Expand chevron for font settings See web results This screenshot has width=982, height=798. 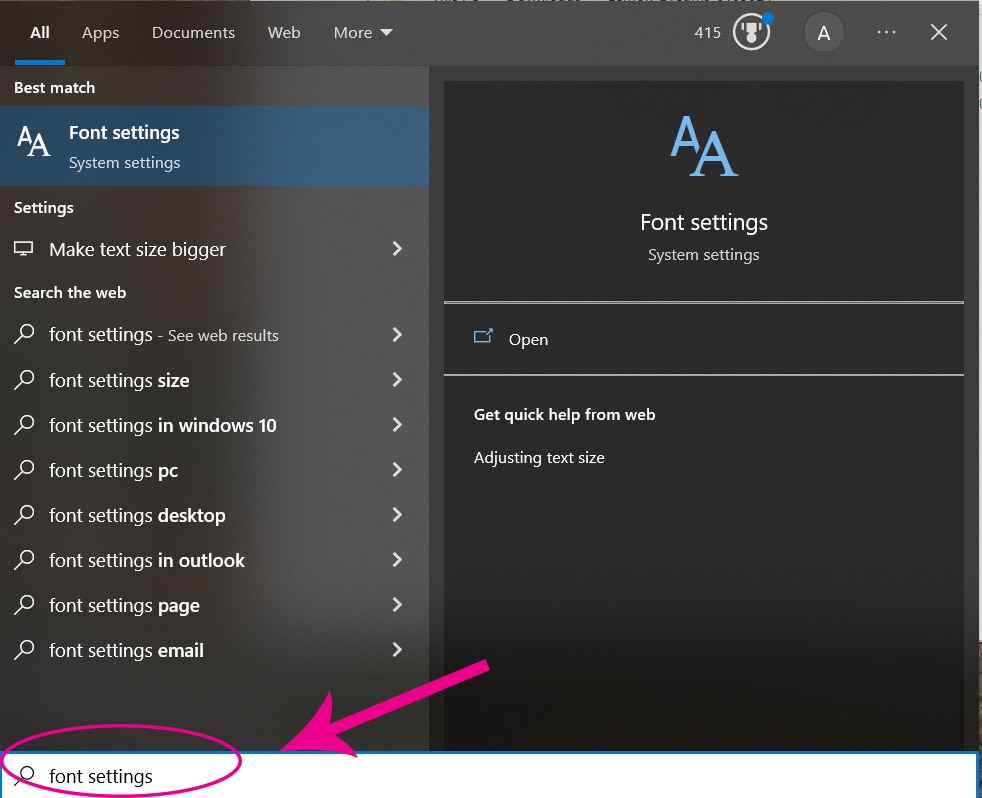396,334
